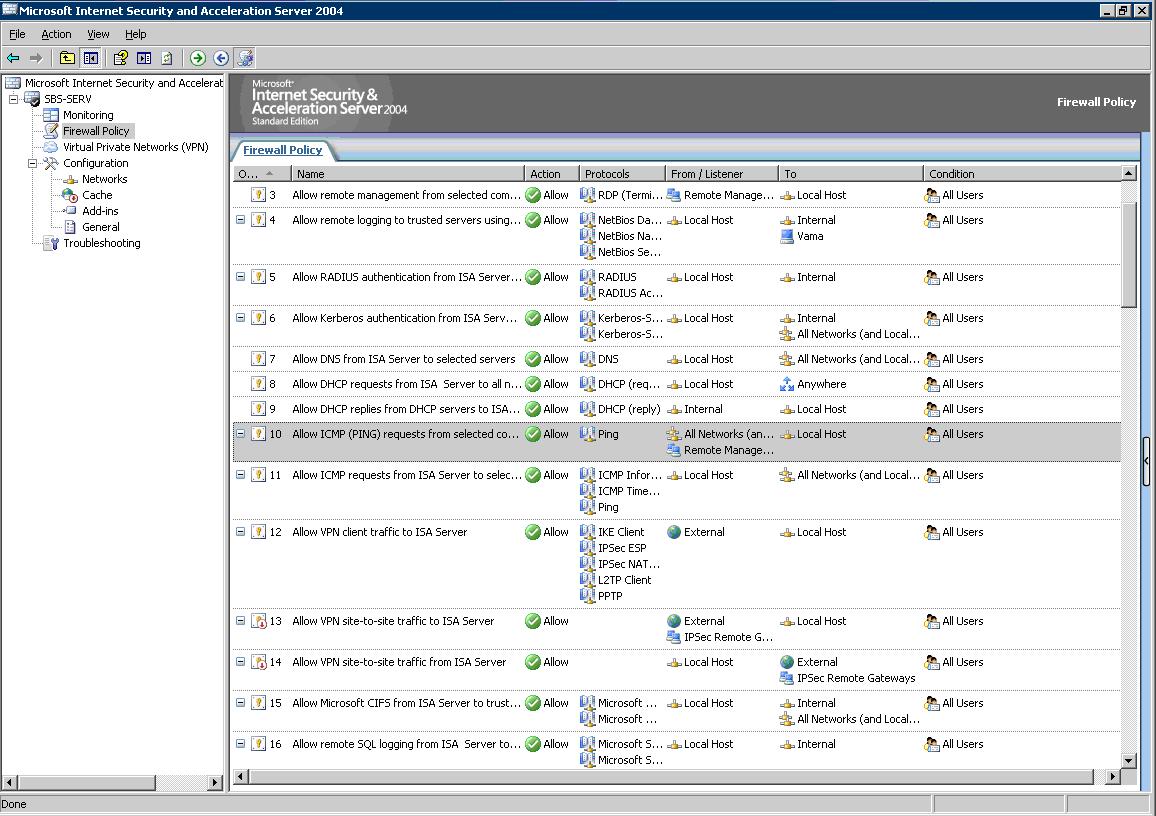Click green Allow checkmark on rule 7
The image size is (1156, 816).
[533, 359]
